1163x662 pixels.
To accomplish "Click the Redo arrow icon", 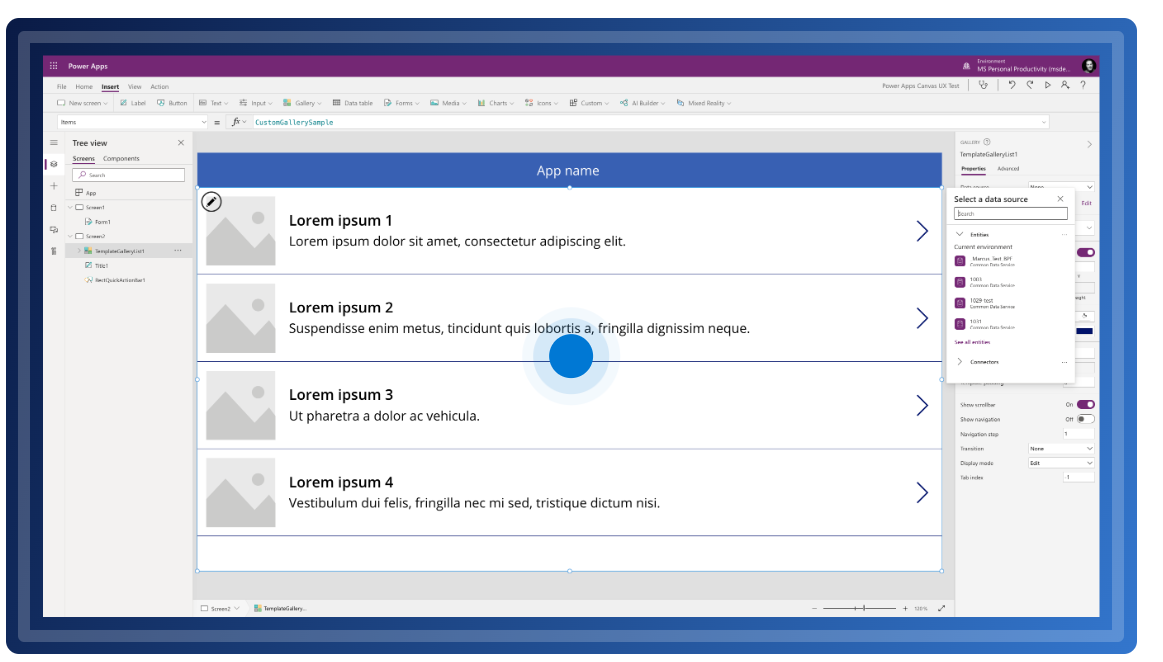I will (1030, 86).
